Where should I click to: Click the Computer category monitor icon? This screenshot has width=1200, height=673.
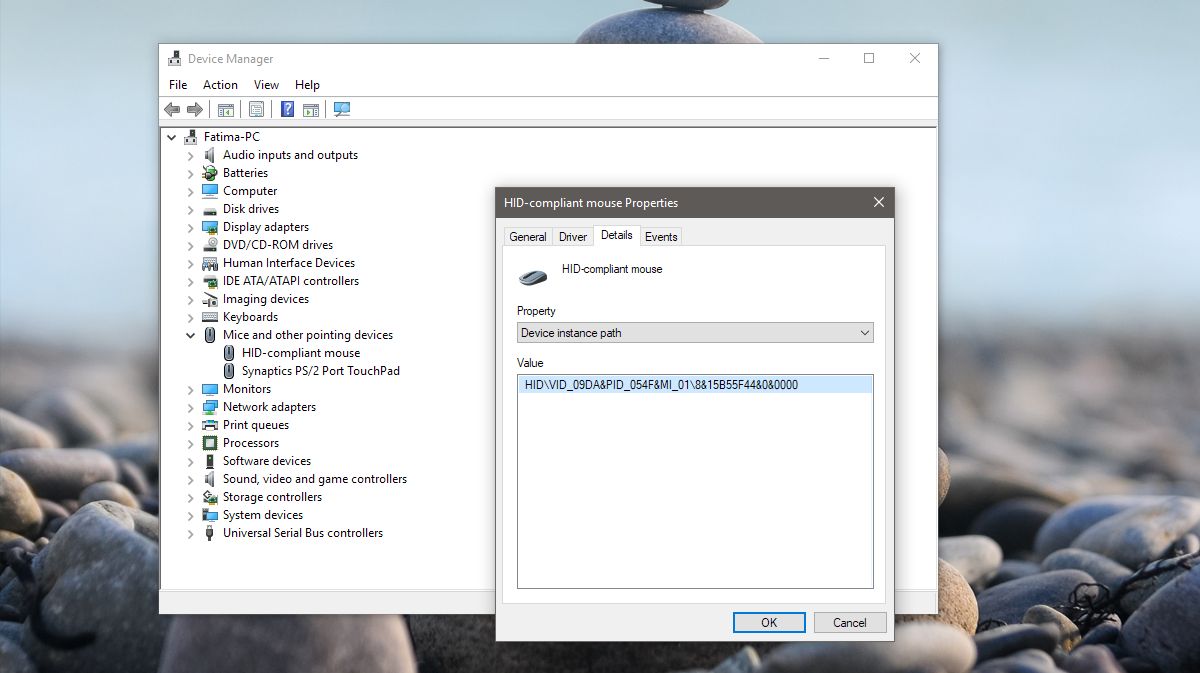(210, 191)
